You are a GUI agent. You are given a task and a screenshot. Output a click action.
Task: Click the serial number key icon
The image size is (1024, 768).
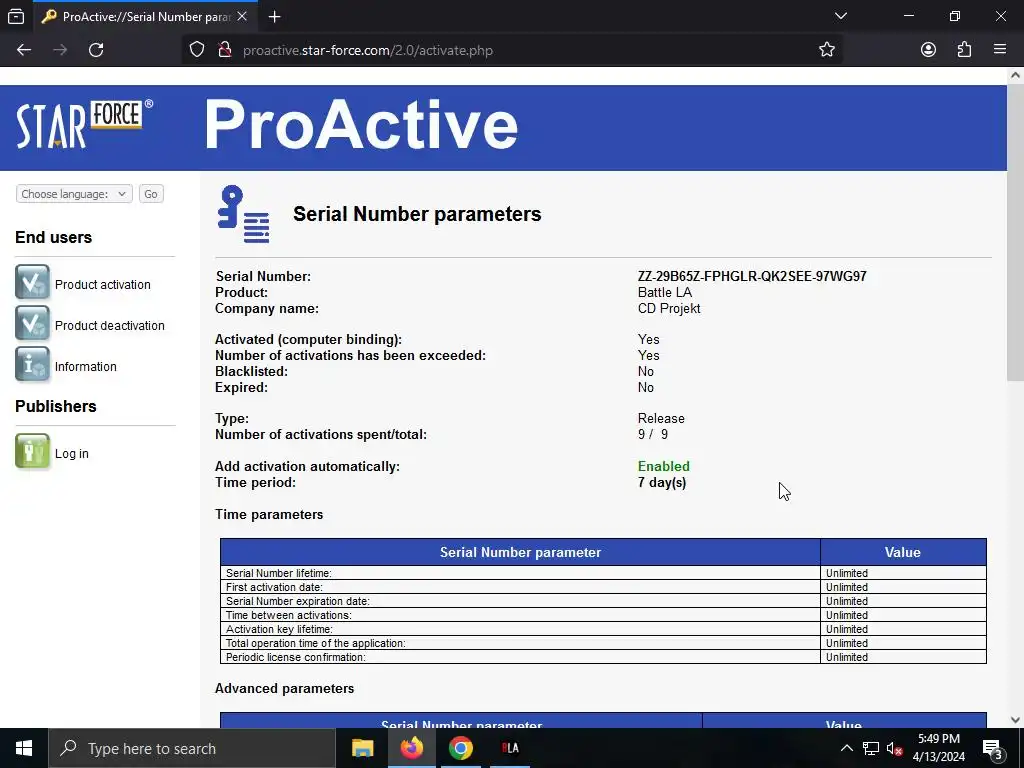click(244, 214)
